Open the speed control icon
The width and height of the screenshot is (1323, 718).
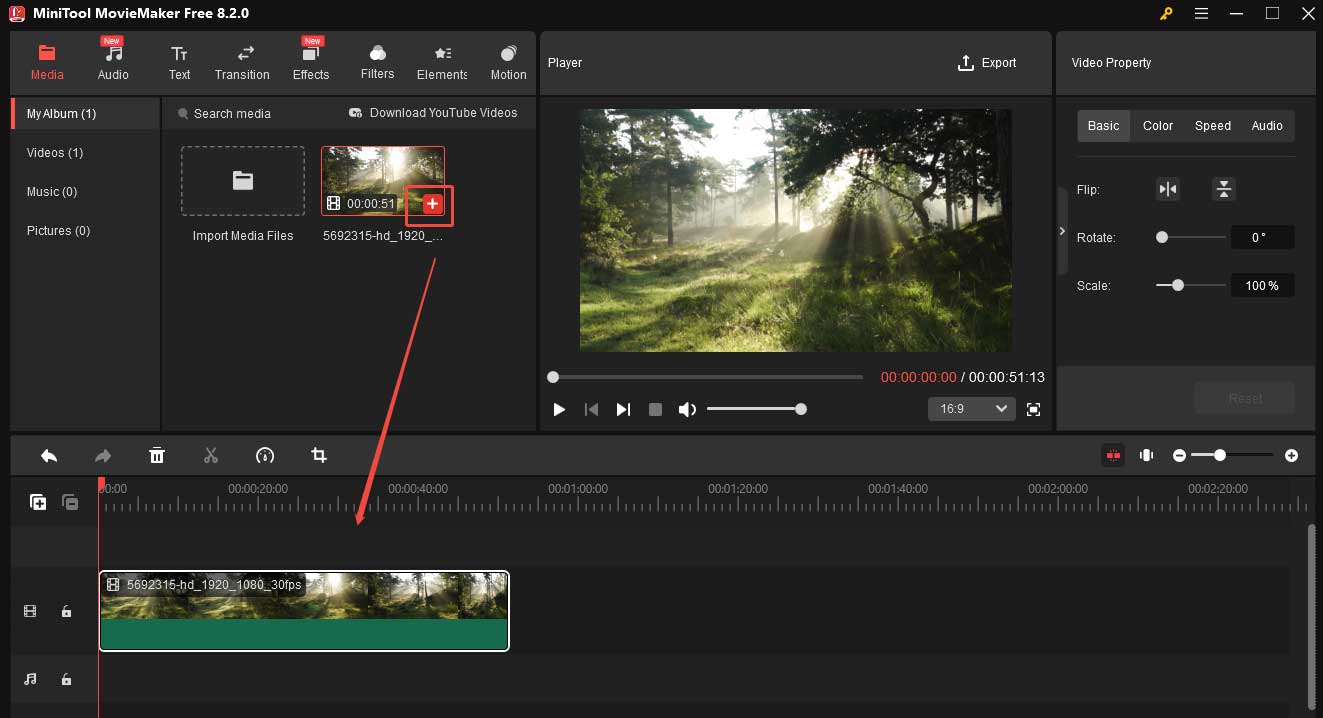click(x=265, y=456)
